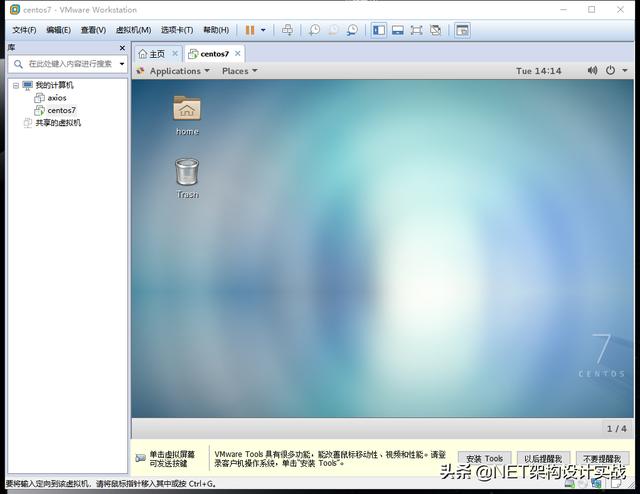
Task: Toggle the thumbnail bar view icon
Action: click(x=398, y=30)
